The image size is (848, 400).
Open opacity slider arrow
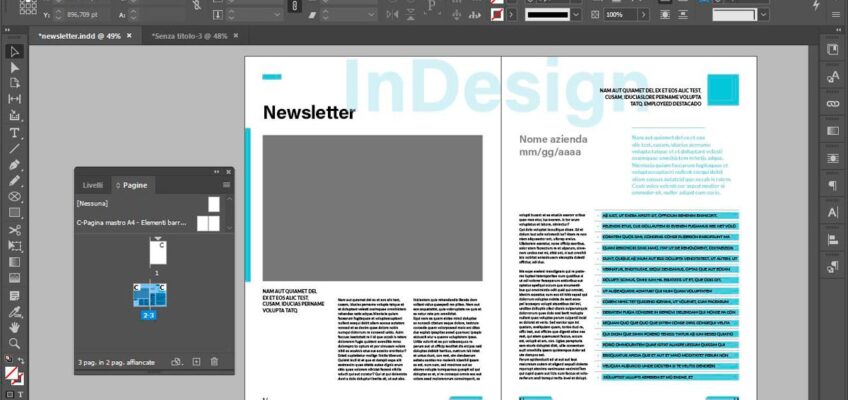pyautogui.click(x=644, y=15)
